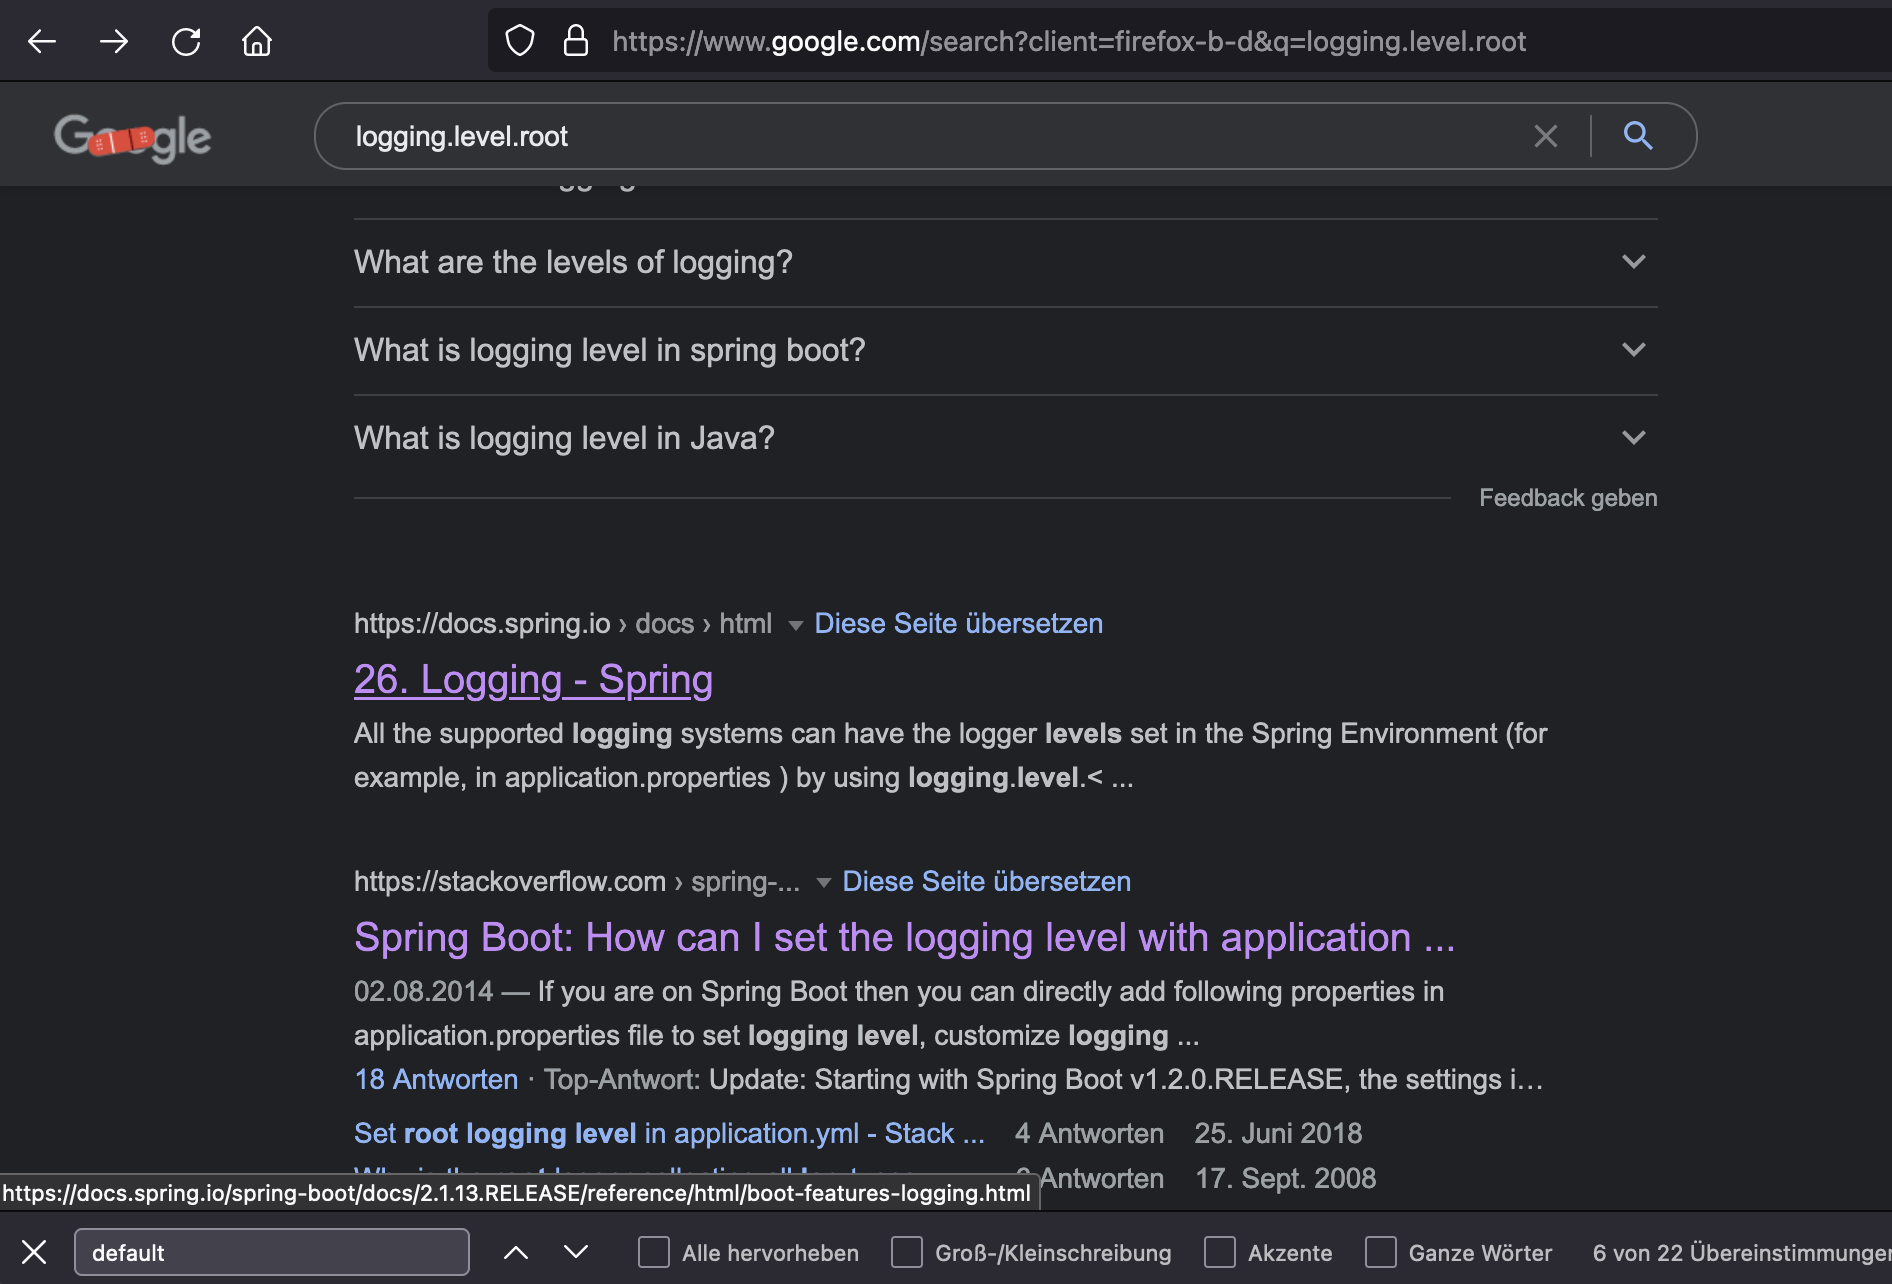Enable 'Ganze Wörter' checkbox
This screenshot has width=1892, height=1284.
1381,1252
